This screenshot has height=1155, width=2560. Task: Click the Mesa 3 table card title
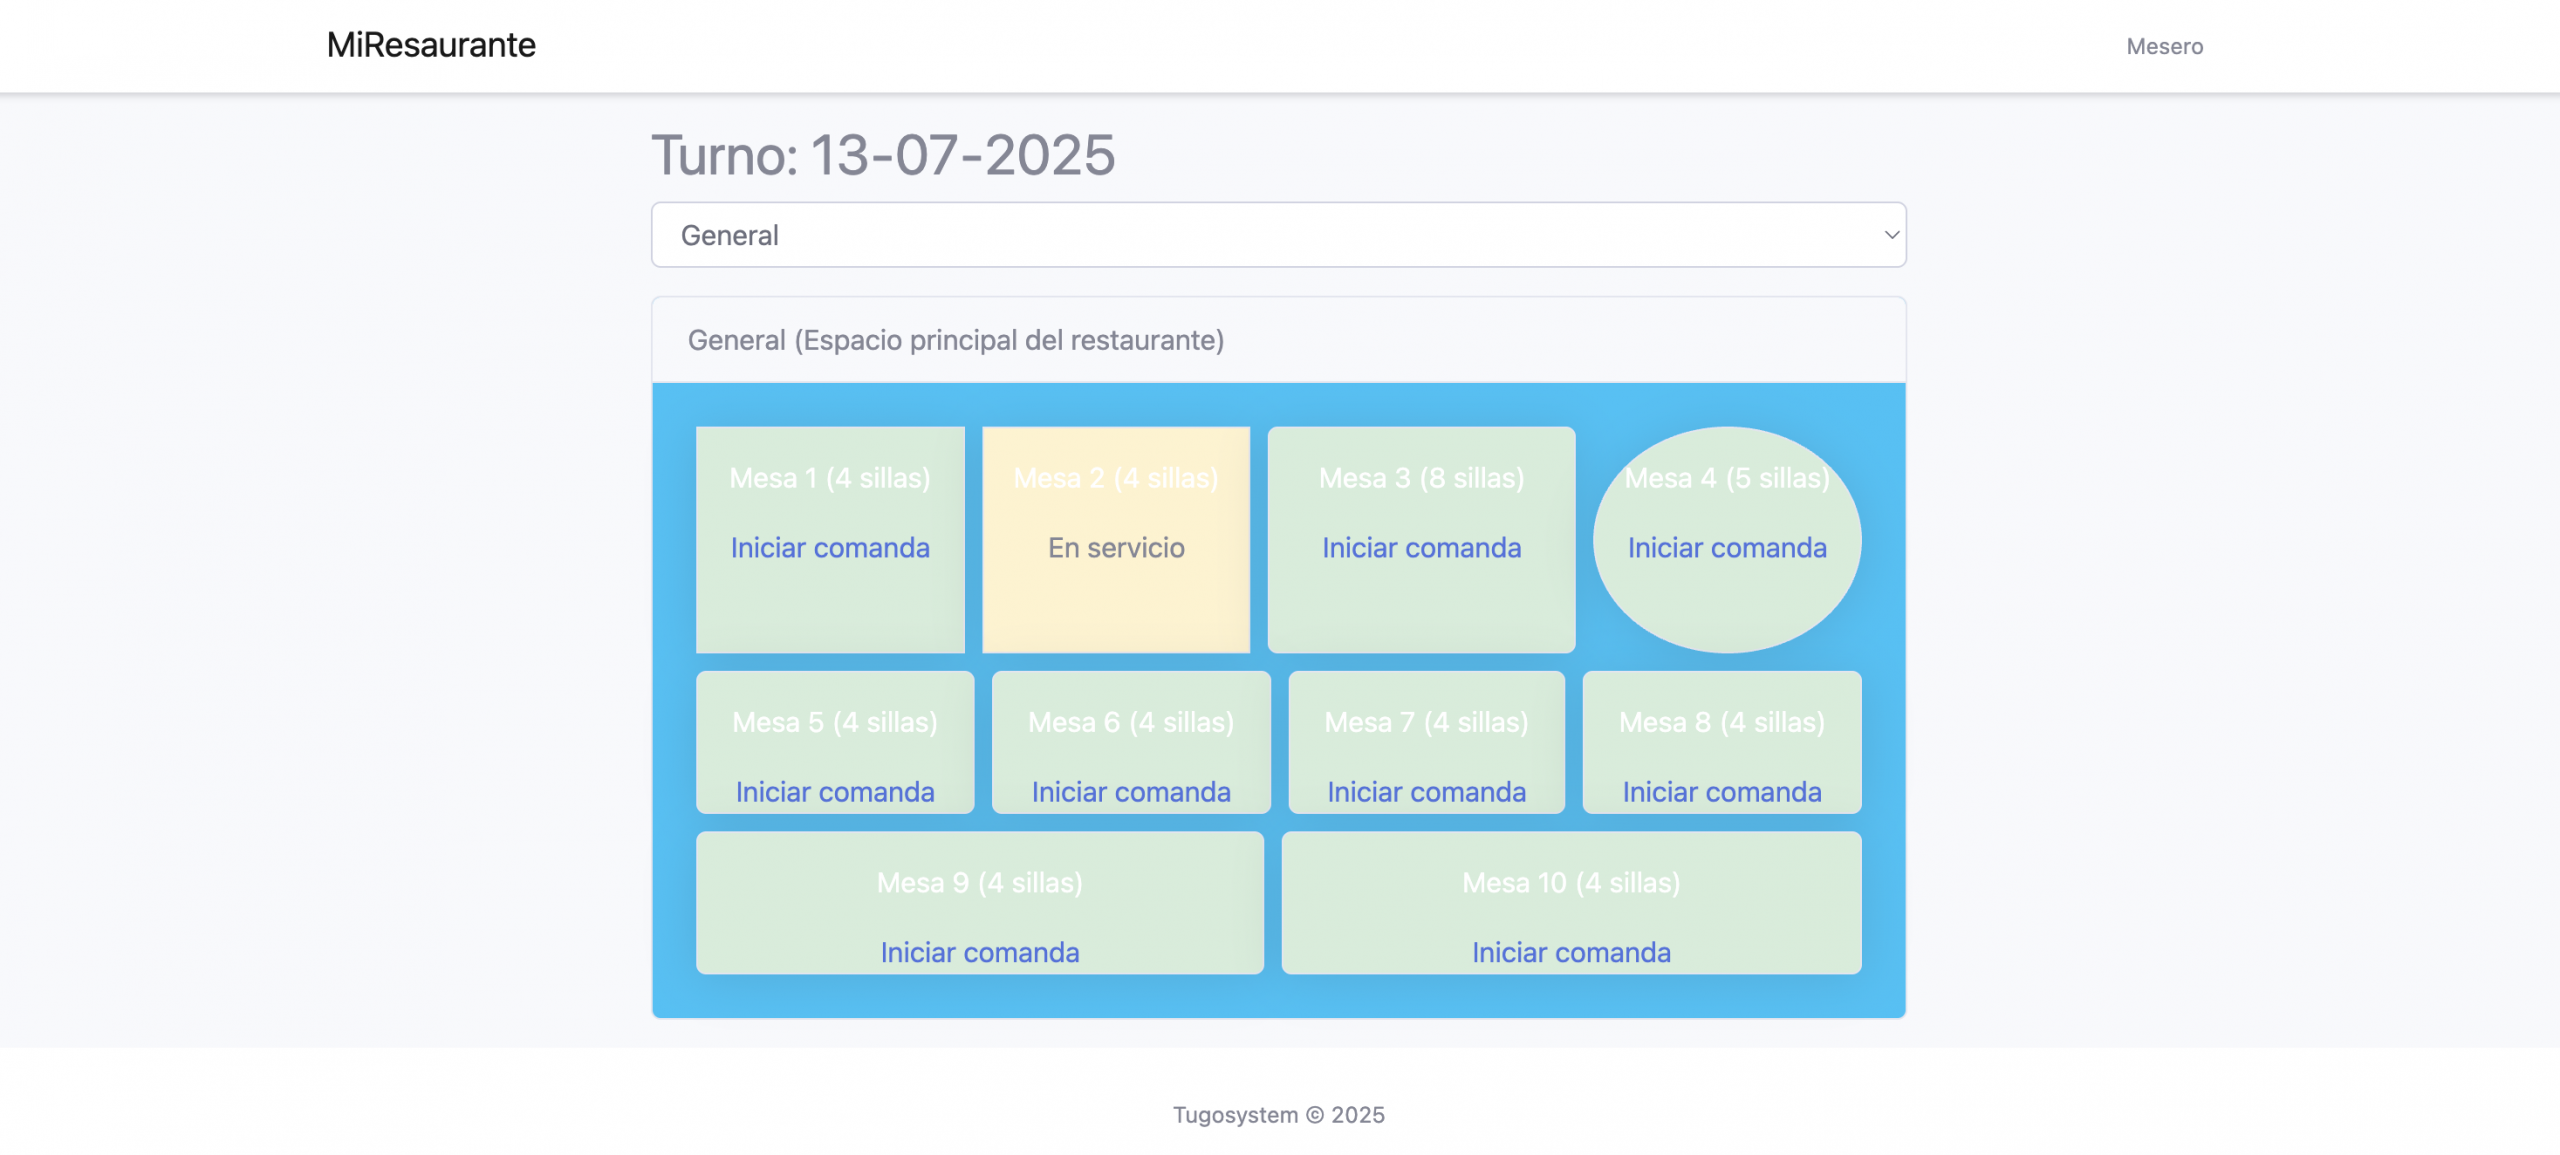(1421, 478)
